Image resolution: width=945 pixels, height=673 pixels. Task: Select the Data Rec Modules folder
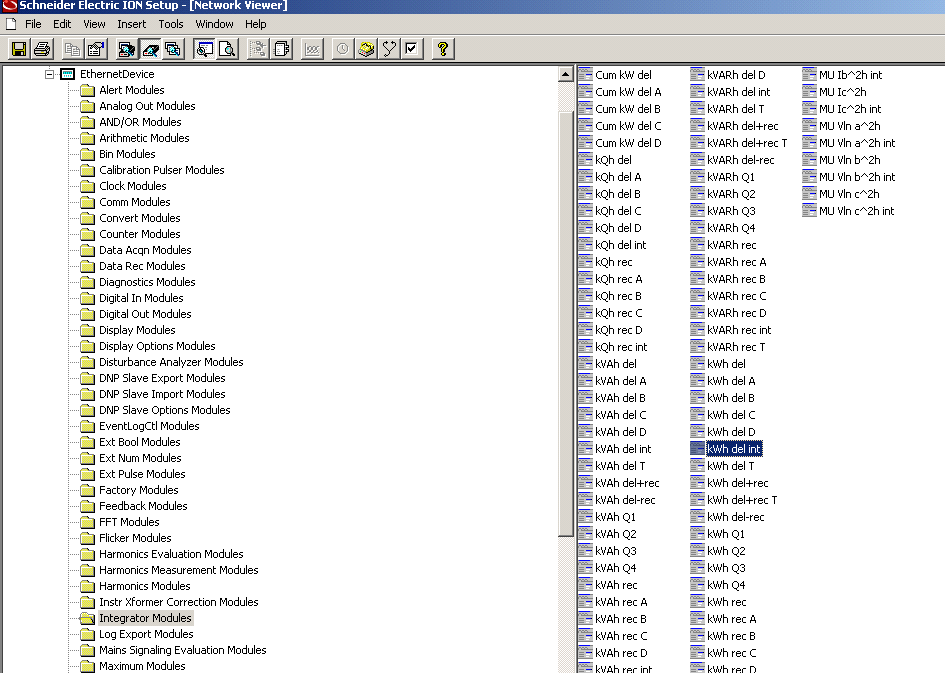point(142,266)
